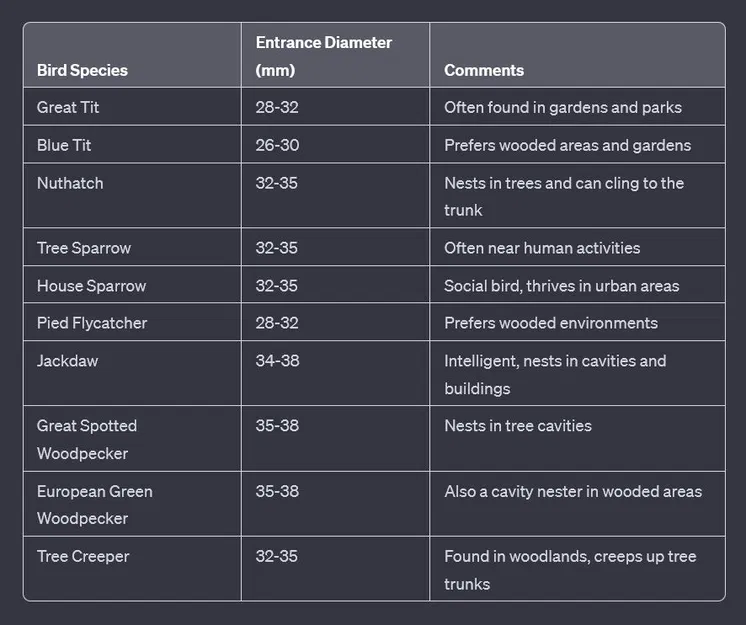The width and height of the screenshot is (746, 625).
Task: Select the Tree Sparrow cell
Action: (x=84, y=248)
